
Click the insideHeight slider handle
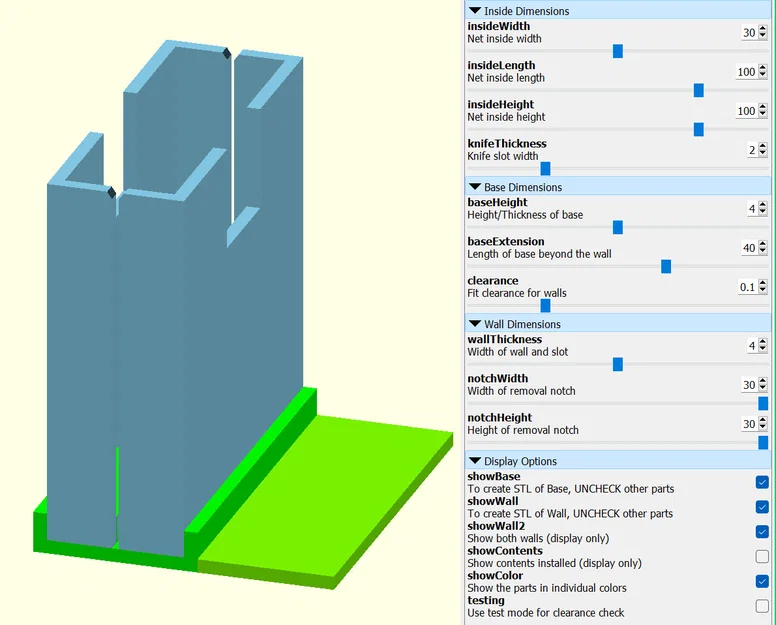(x=699, y=129)
